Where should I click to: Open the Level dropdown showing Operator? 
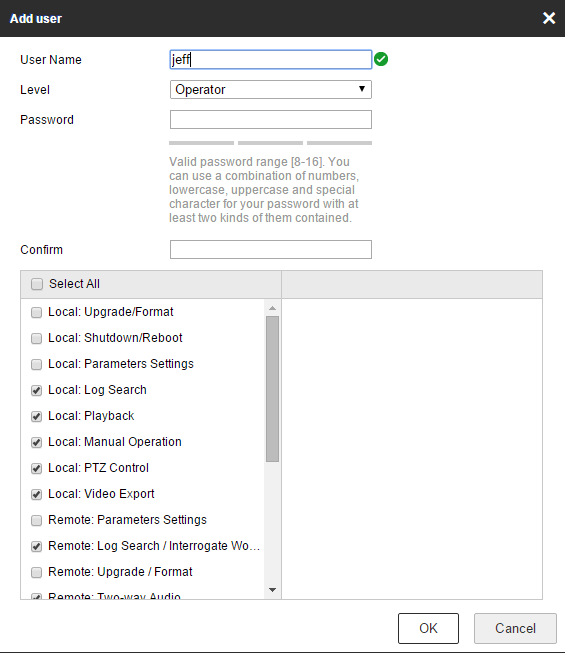271,90
